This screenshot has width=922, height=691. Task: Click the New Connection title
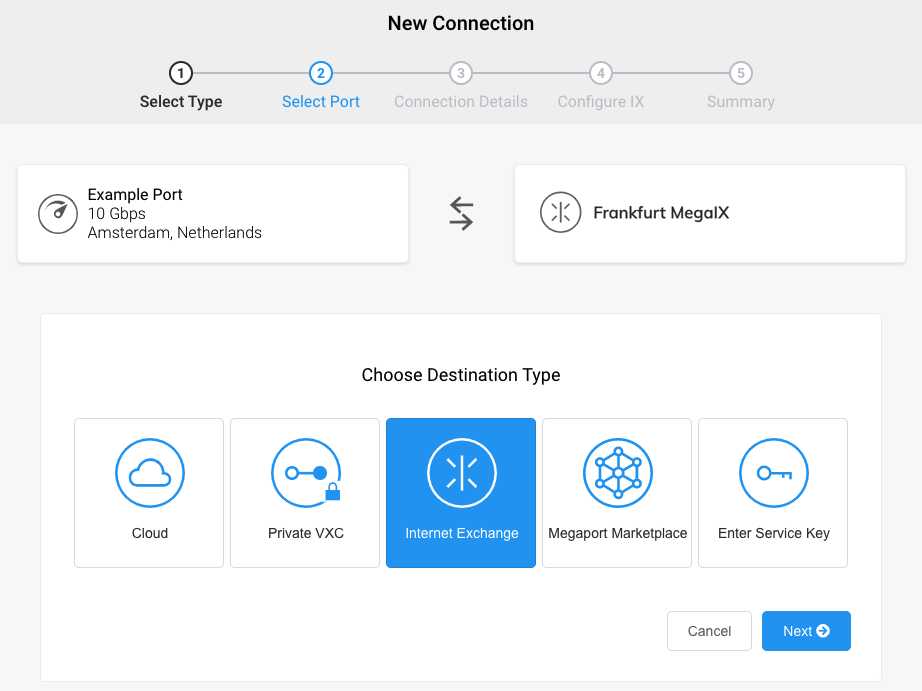461,24
